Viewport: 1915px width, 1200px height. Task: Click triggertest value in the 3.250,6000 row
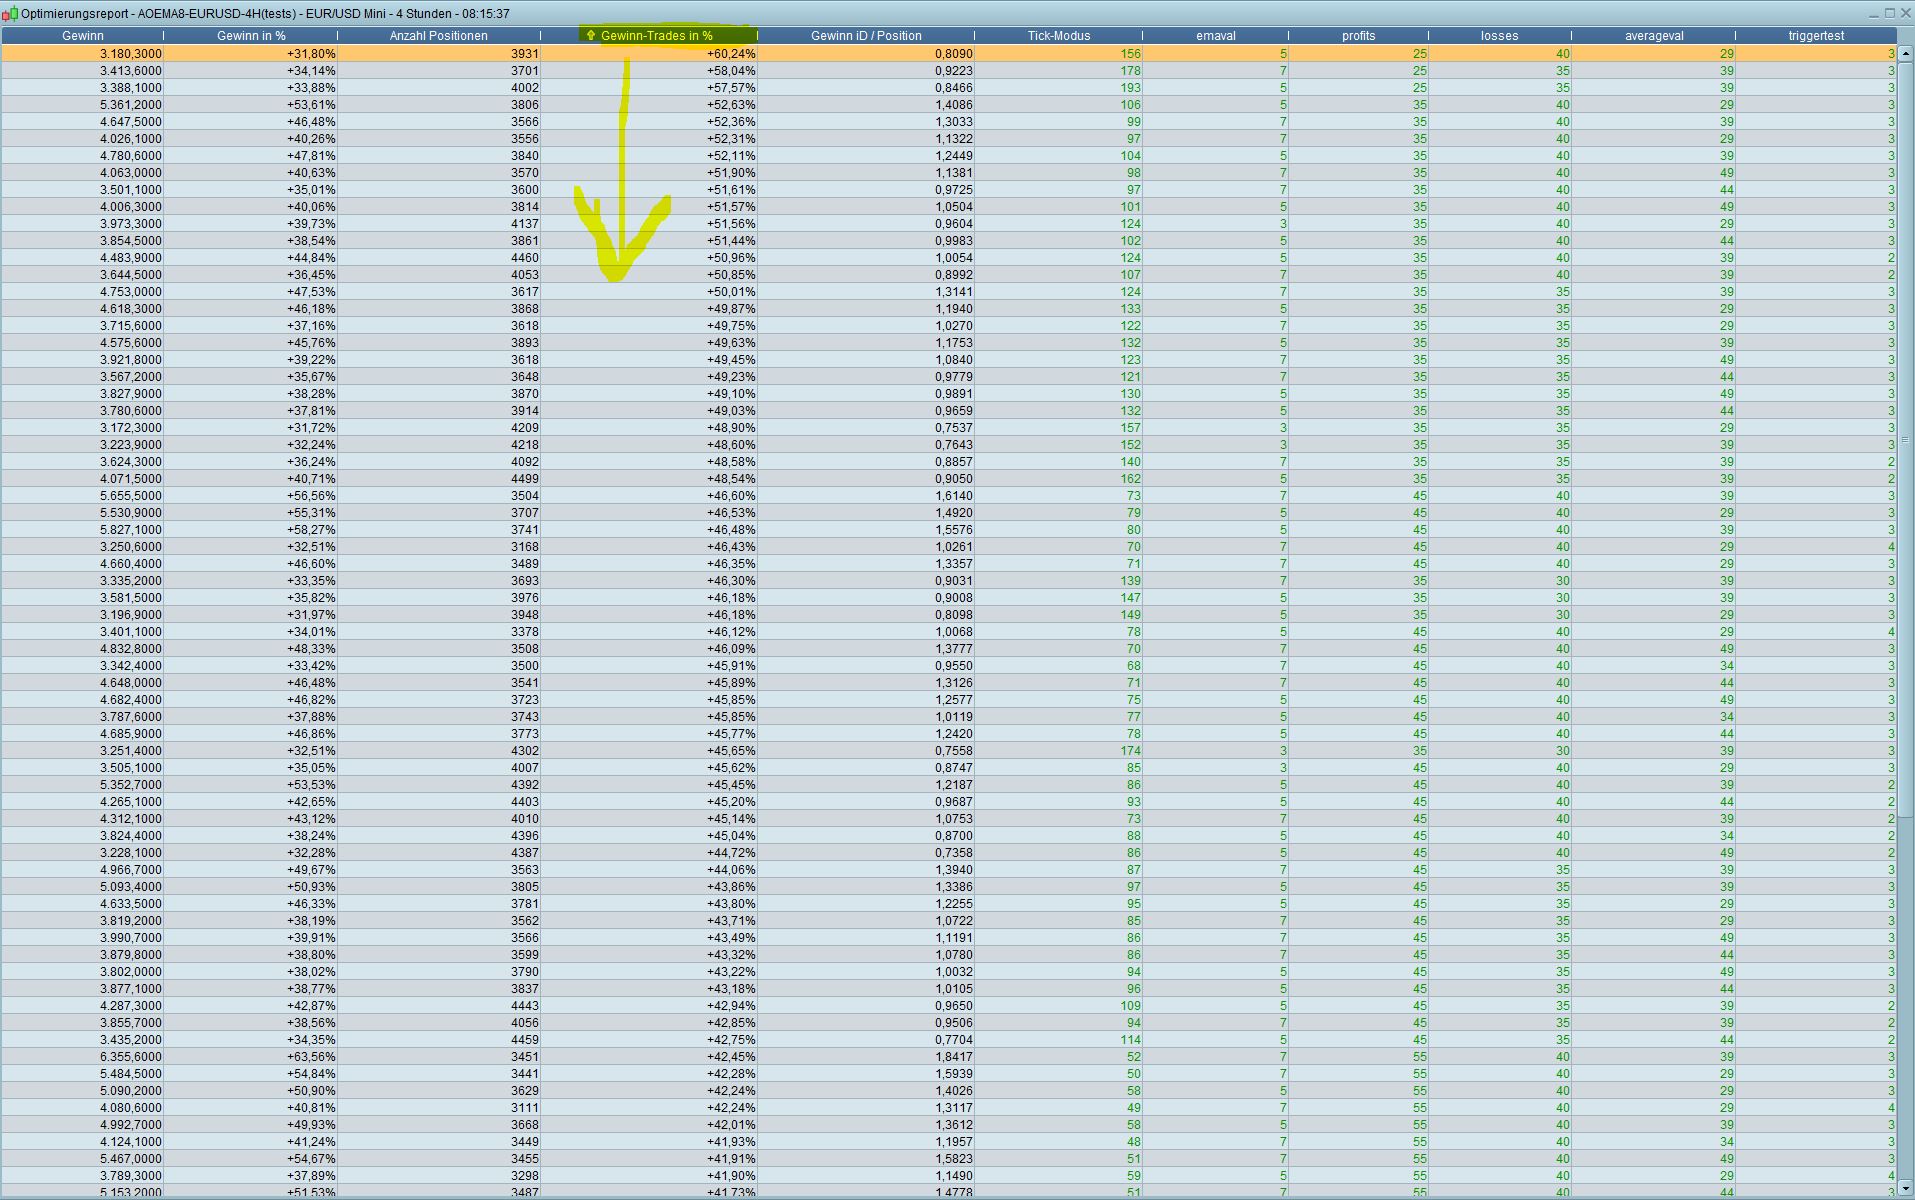1816,547
